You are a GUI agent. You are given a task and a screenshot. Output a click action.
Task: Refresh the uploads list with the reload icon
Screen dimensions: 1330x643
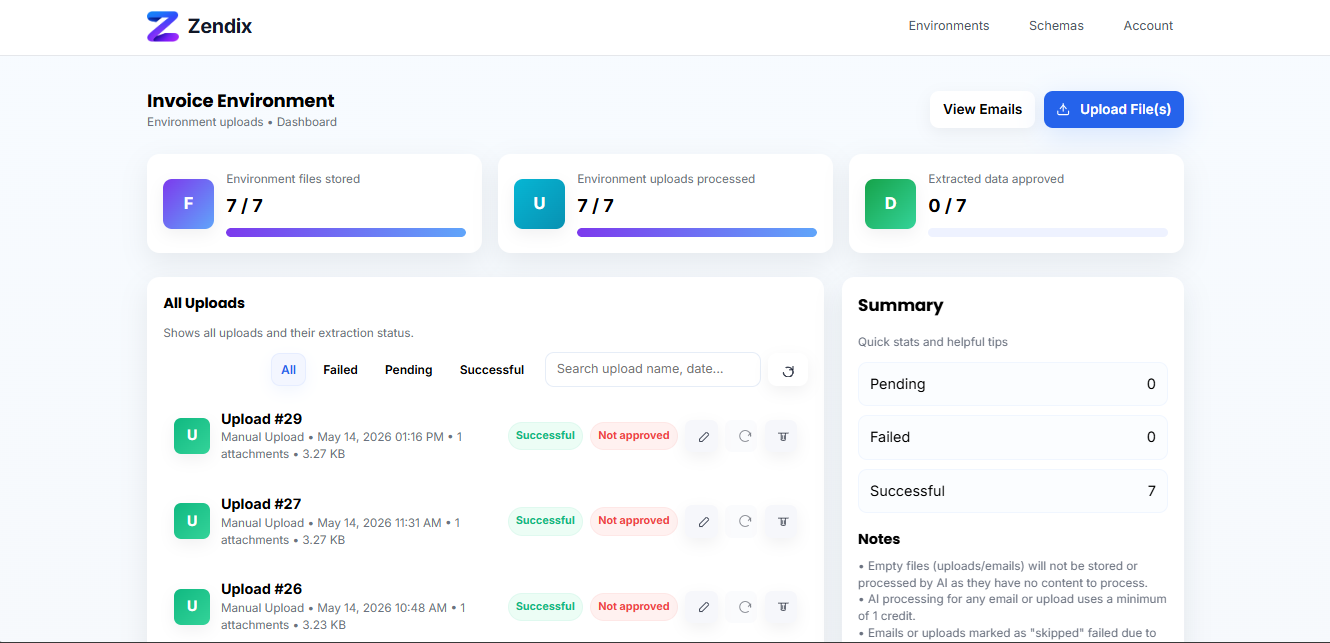coord(787,371)
